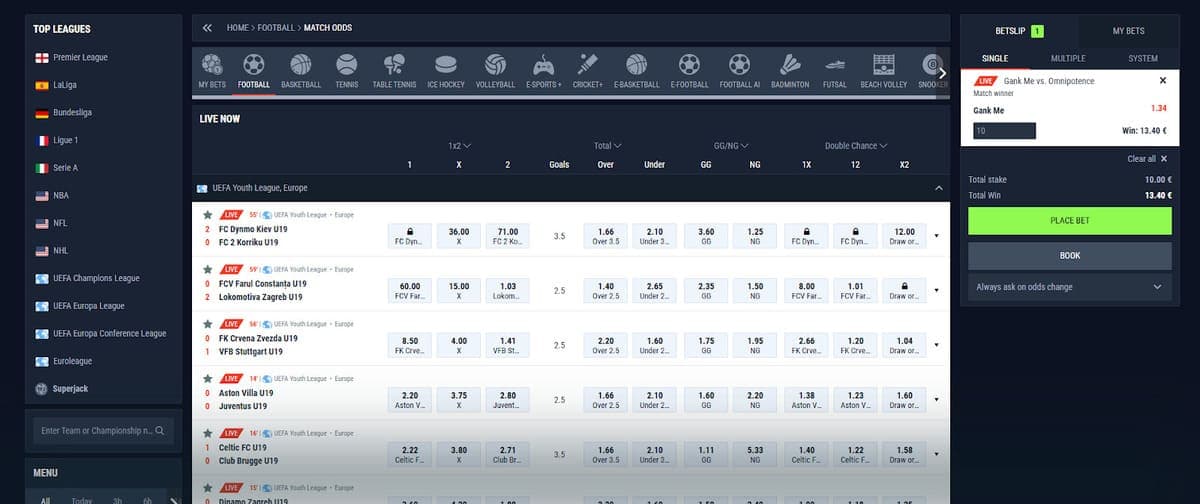Select the Beach Volley sport icon
Image resolution: width=1200 pixels, height=504 pixels.
tap(883, 66)
